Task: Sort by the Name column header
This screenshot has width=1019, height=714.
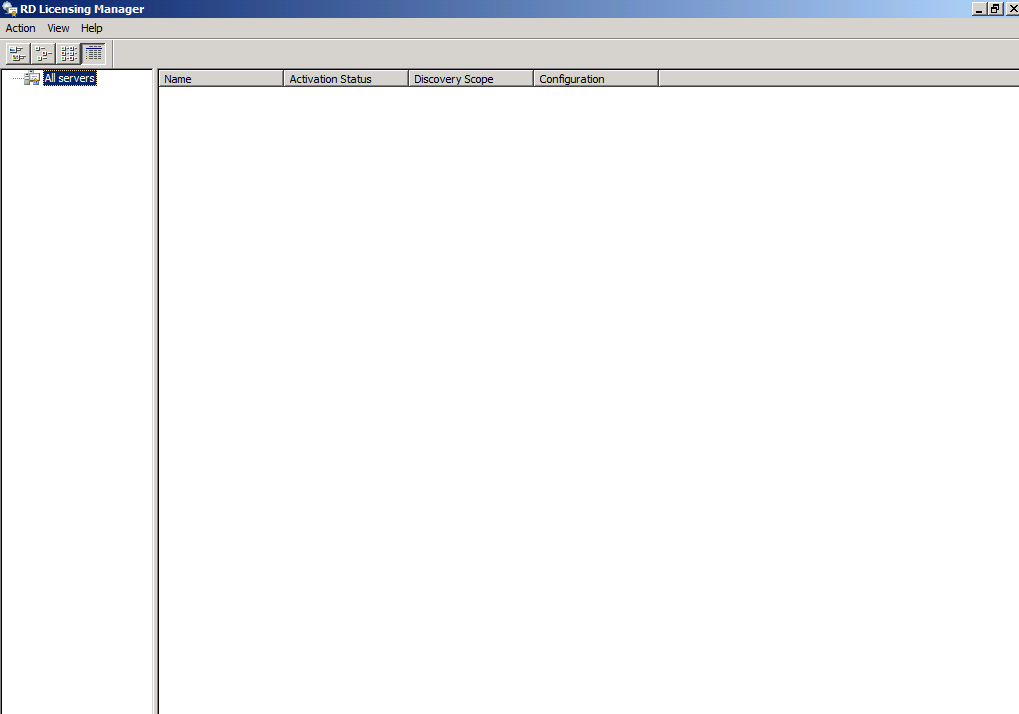Action: (221, 79)
